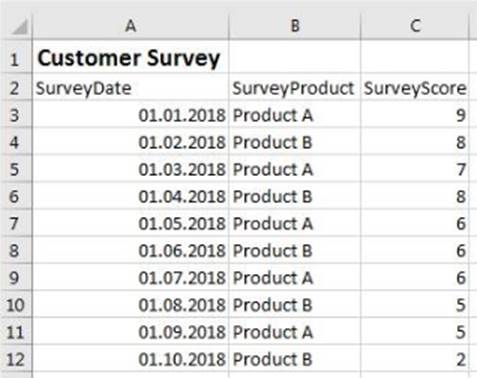Select column C header

click(x=415, y=27)
